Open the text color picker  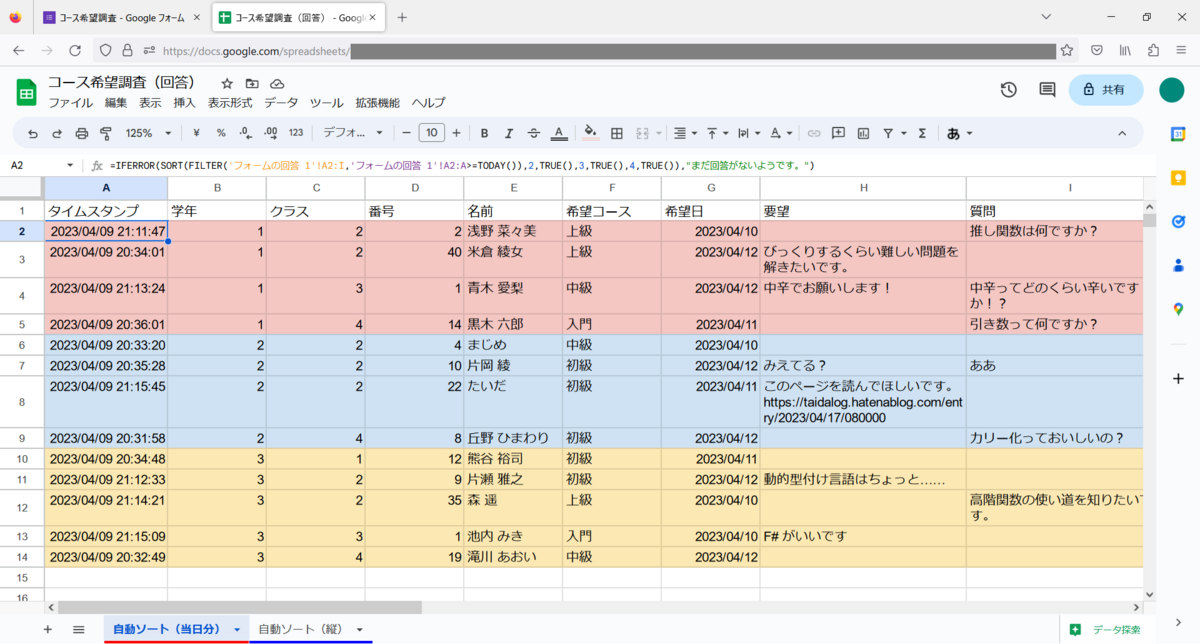(559, 133)
